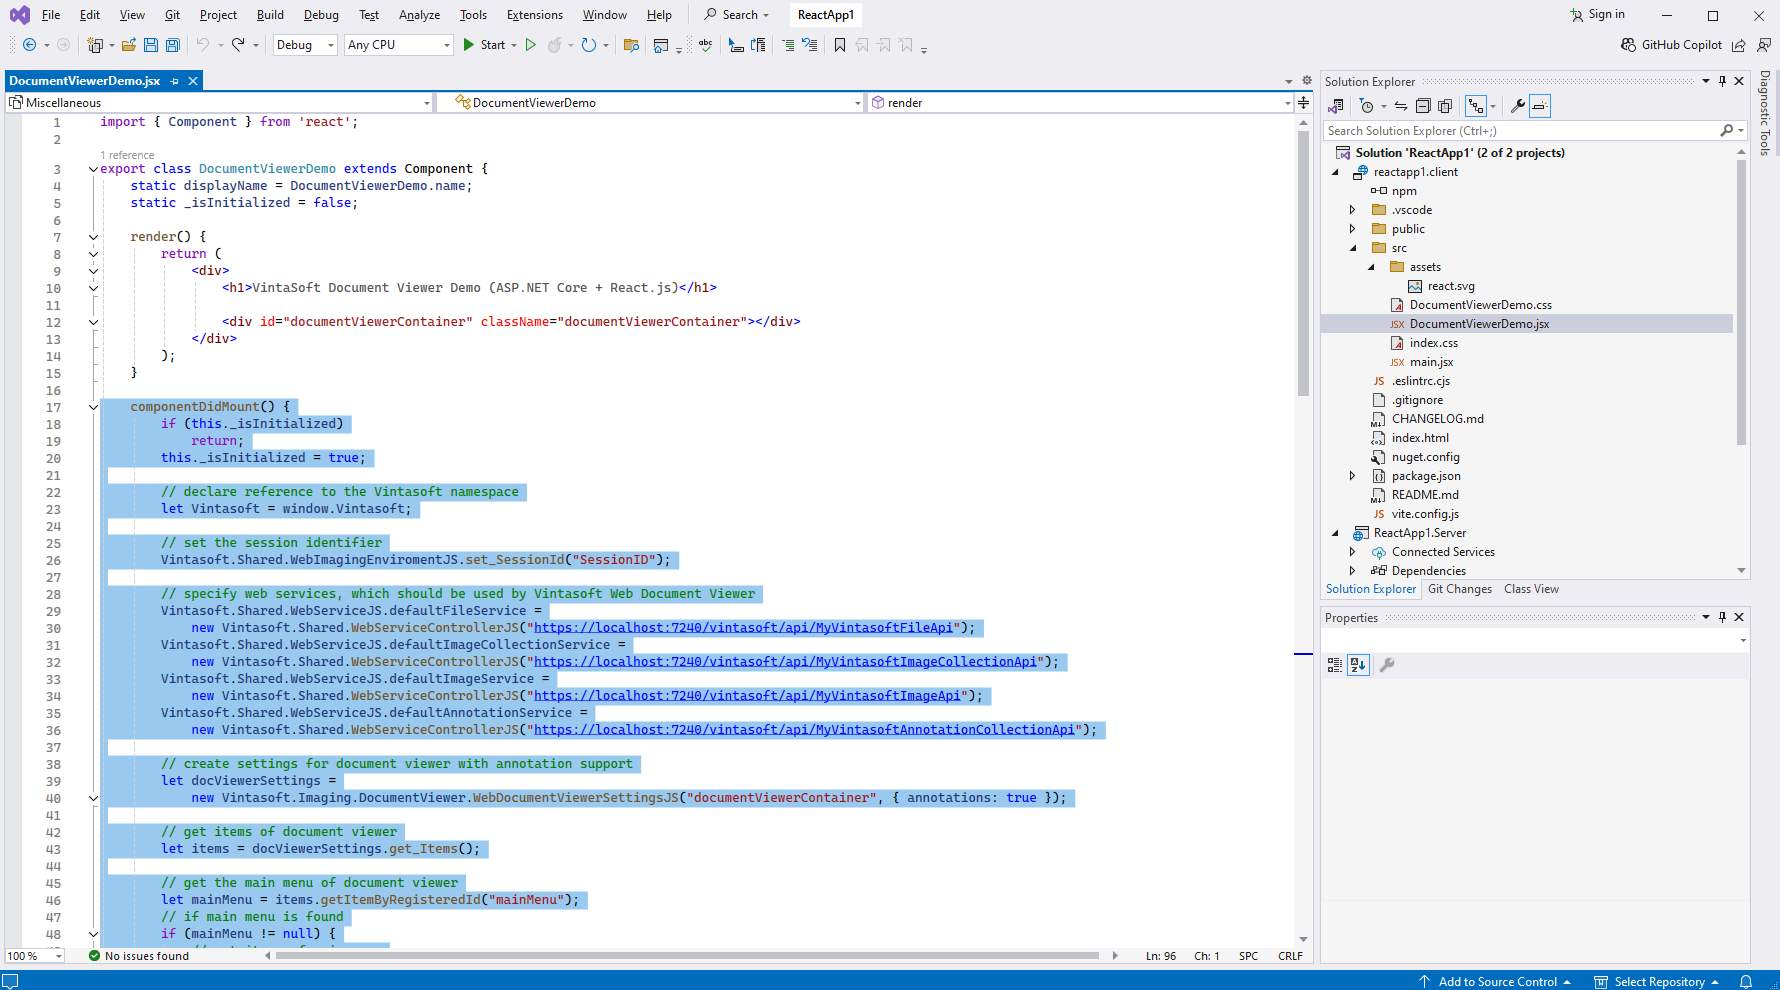Toggle auto-hide pin of Solution Explorer
This screenshot has height=990, width=1780.
pos(1722,81)
